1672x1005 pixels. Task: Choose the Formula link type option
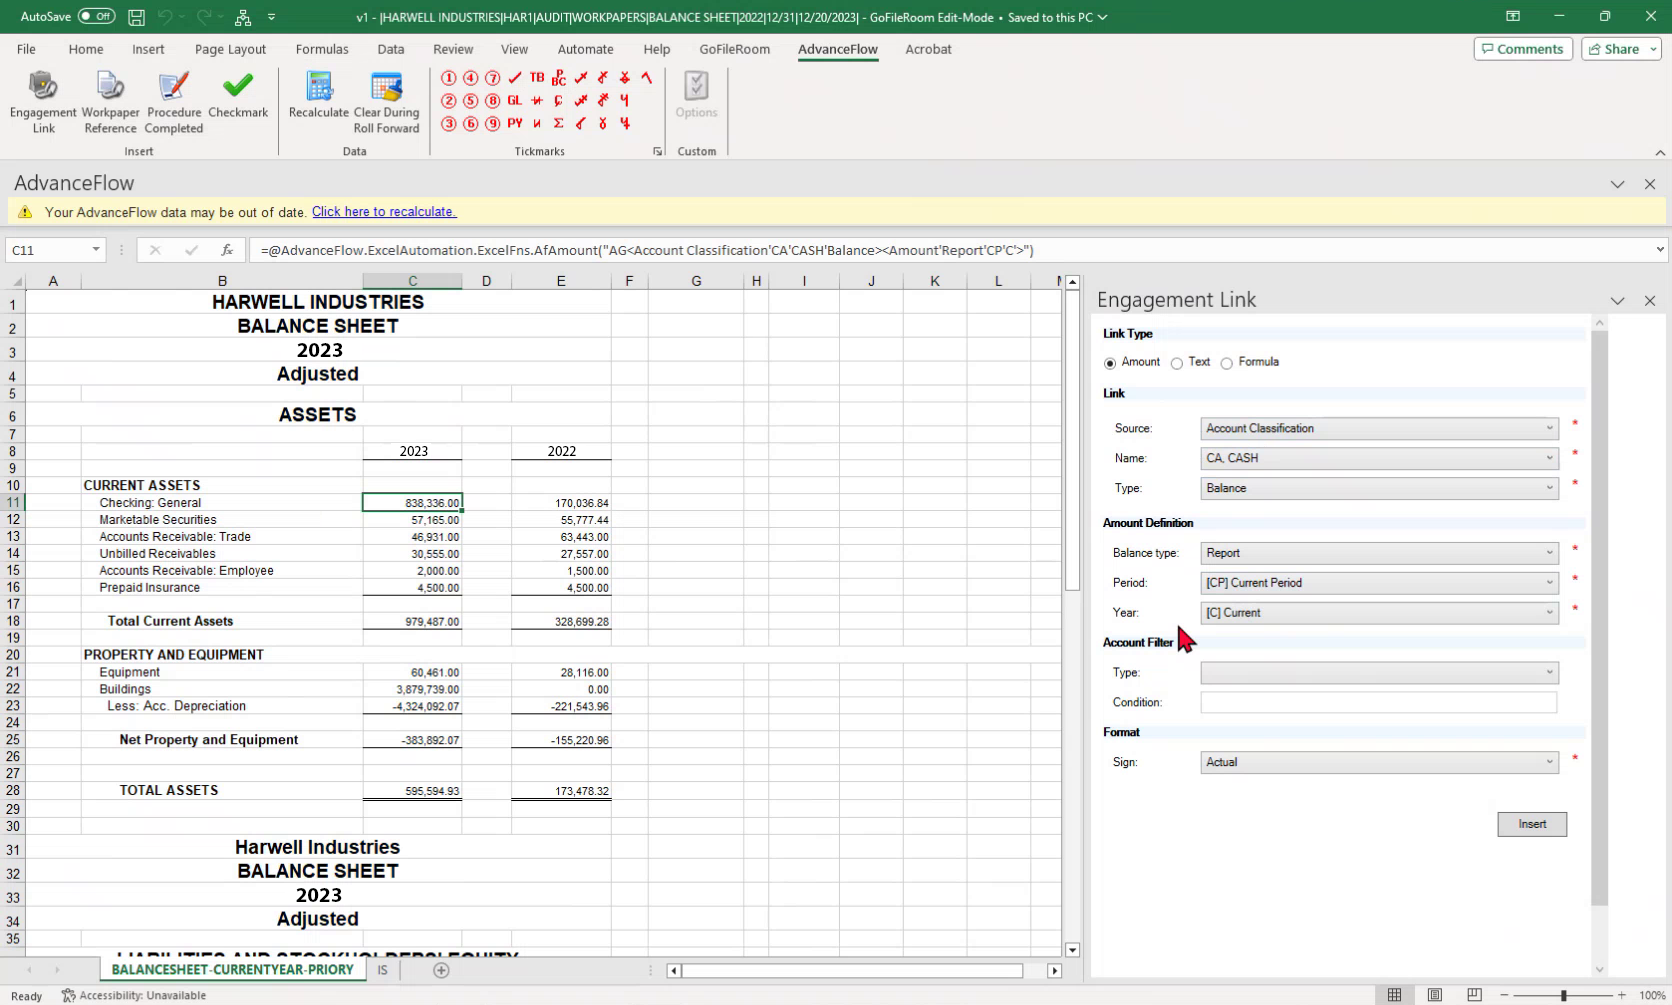[x=1227, y=363]
